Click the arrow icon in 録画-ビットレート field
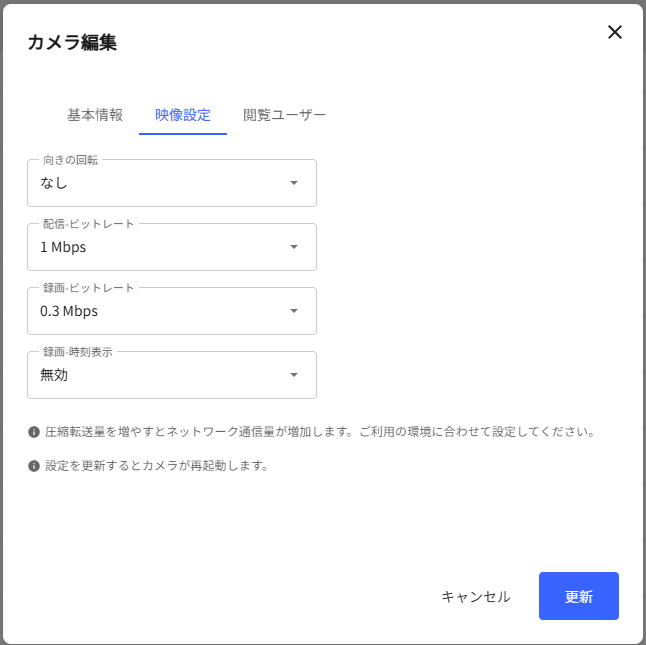Viewport: 646px width, 645px height. [294, 311]
